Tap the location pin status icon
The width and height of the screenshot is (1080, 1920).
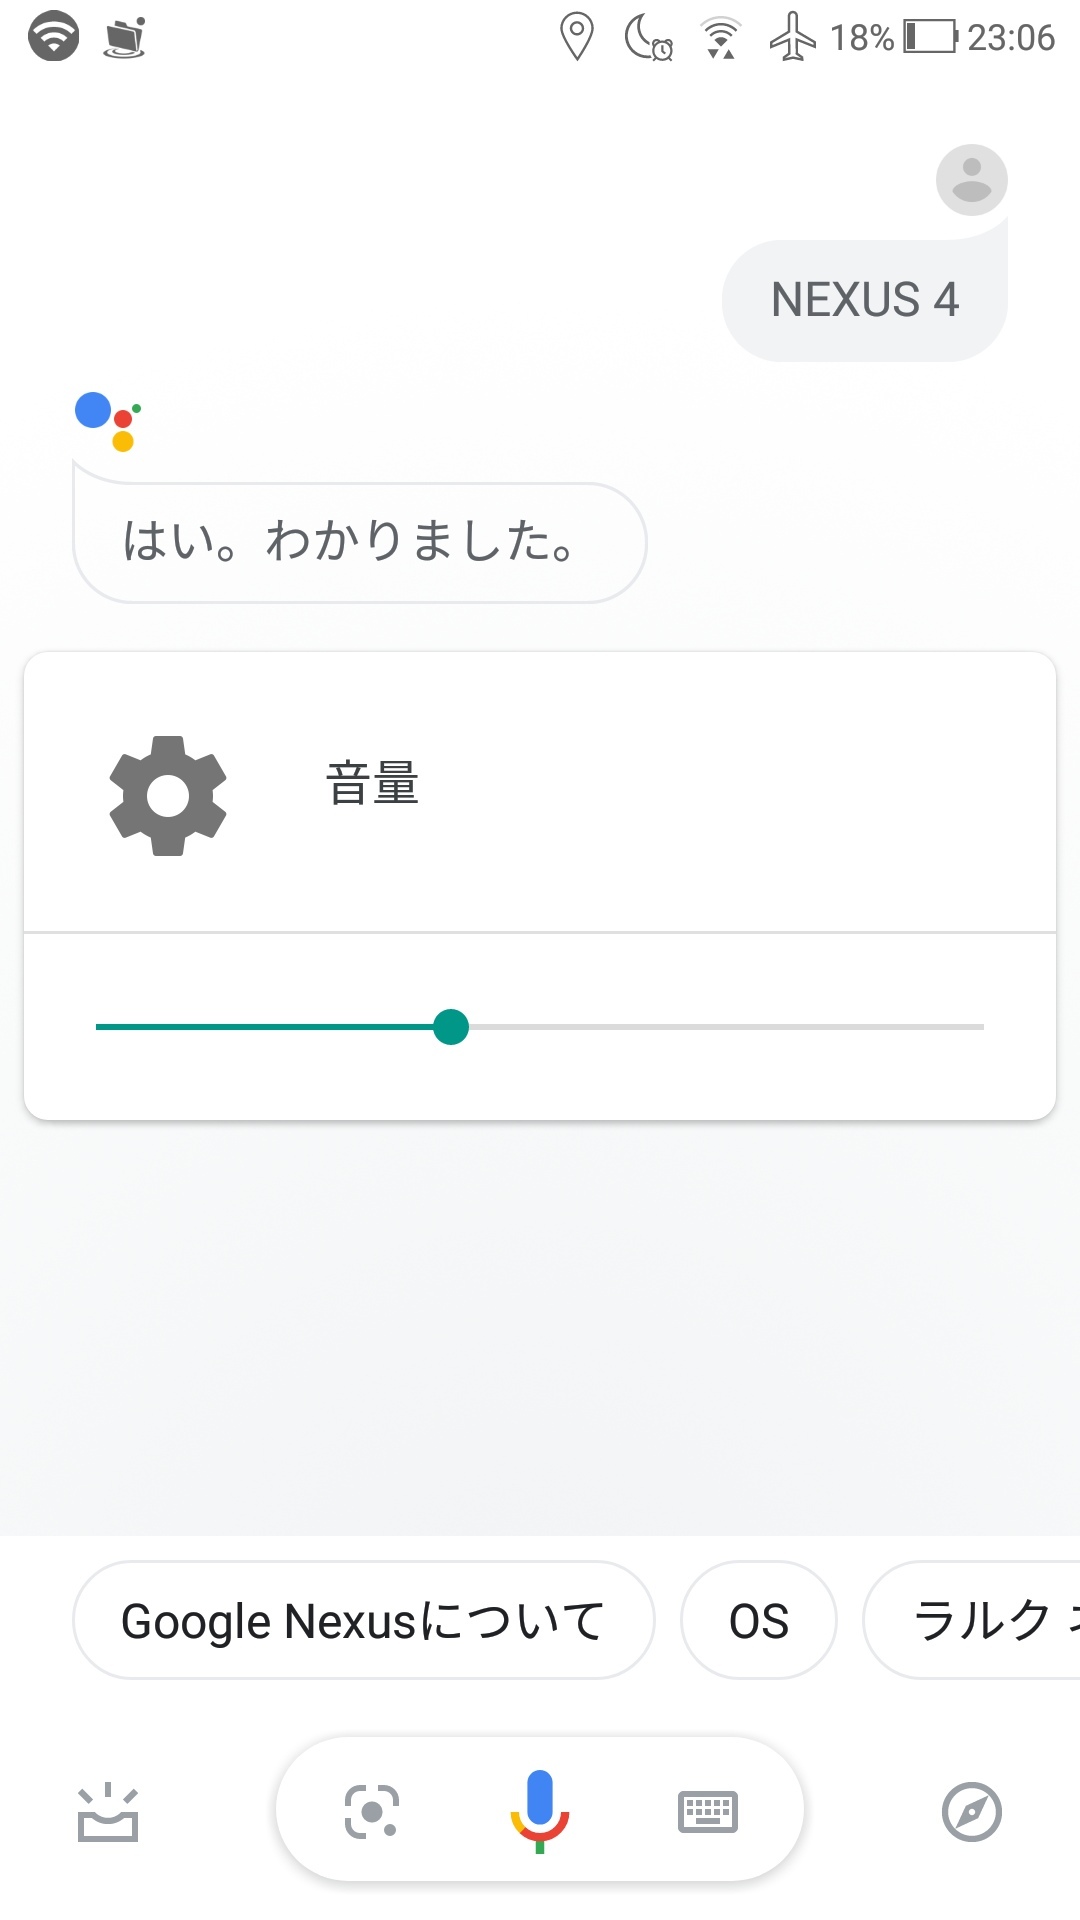pyautogui.click(x=577, y=37)
